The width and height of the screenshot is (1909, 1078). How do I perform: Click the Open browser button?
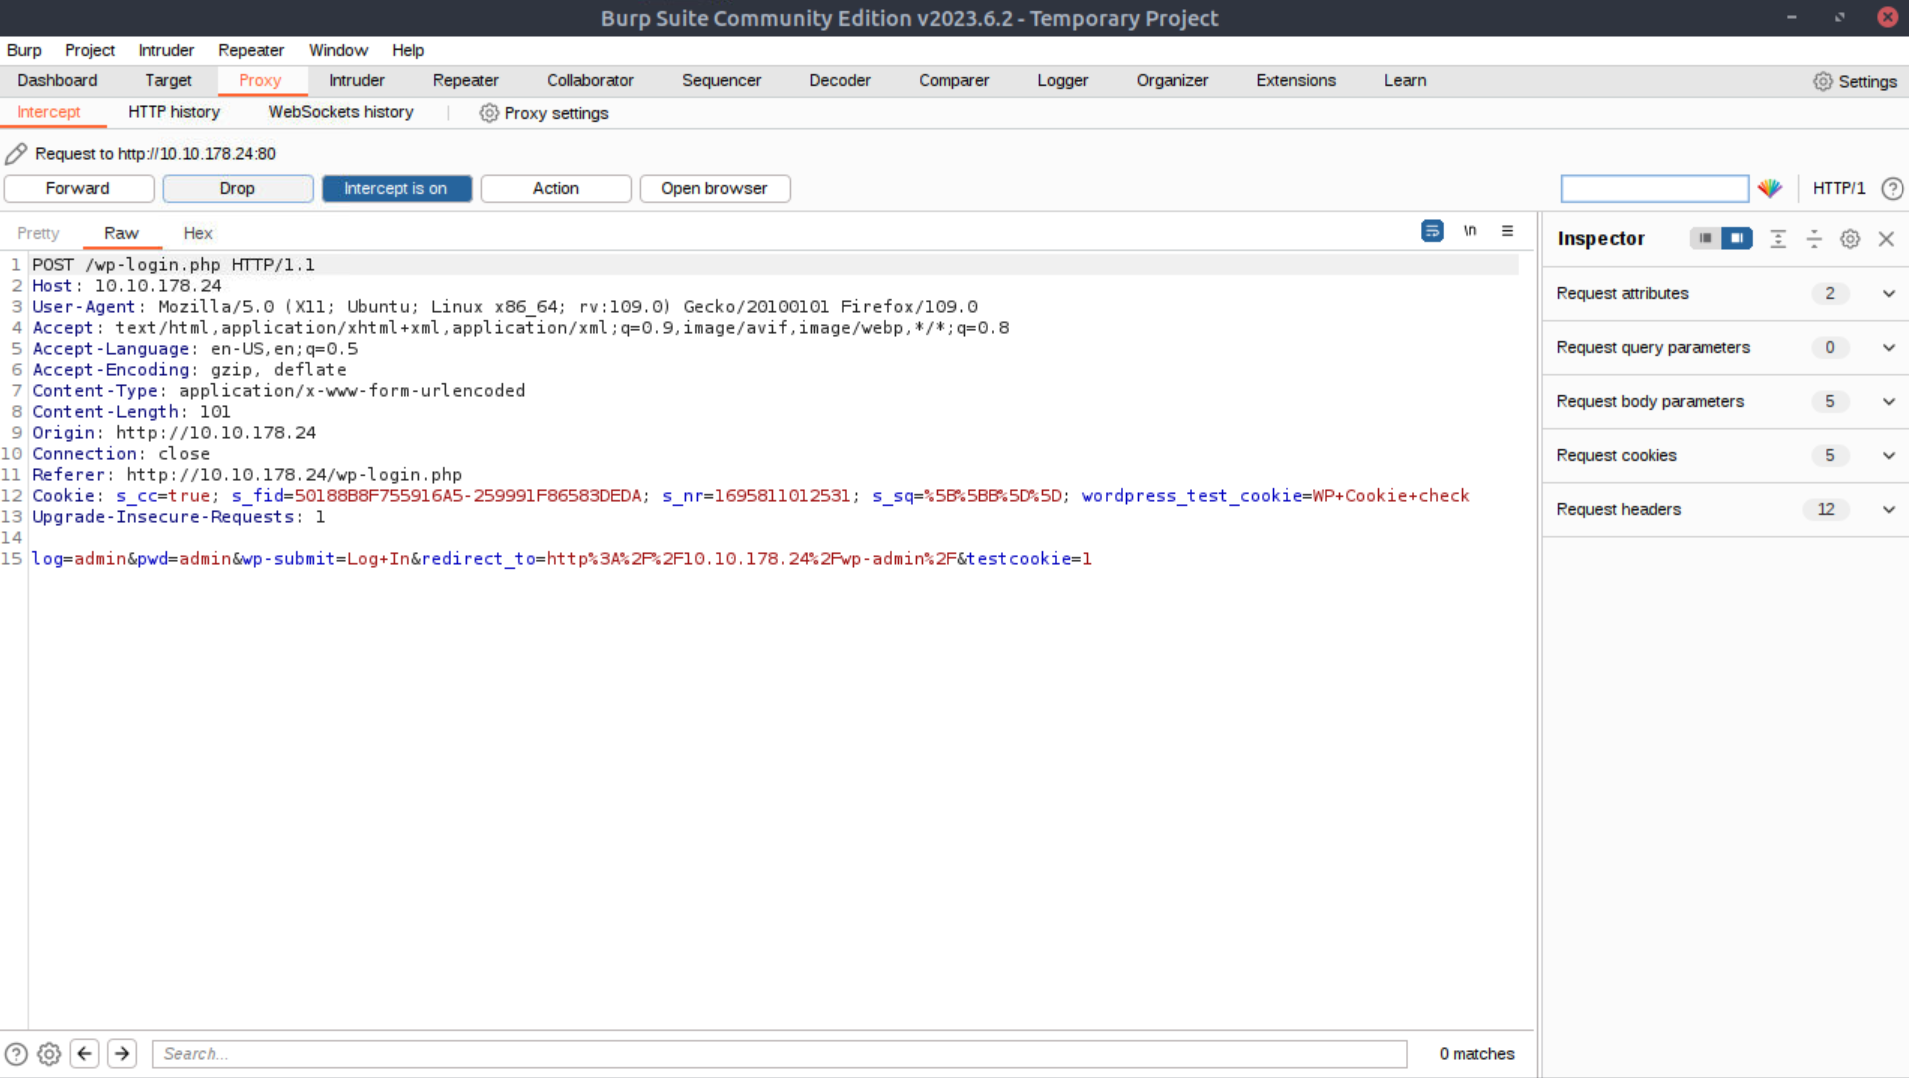pyautogui.click(x=714, y=188)
